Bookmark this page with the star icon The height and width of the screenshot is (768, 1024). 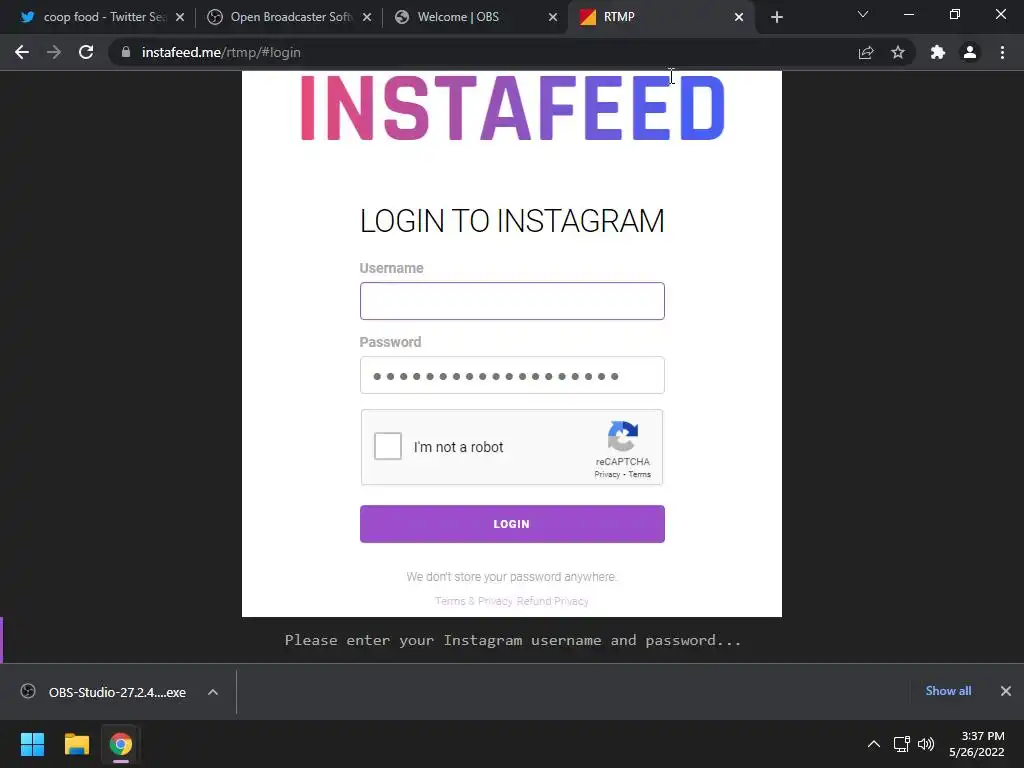pyautogui.click(x=898, y=52)
